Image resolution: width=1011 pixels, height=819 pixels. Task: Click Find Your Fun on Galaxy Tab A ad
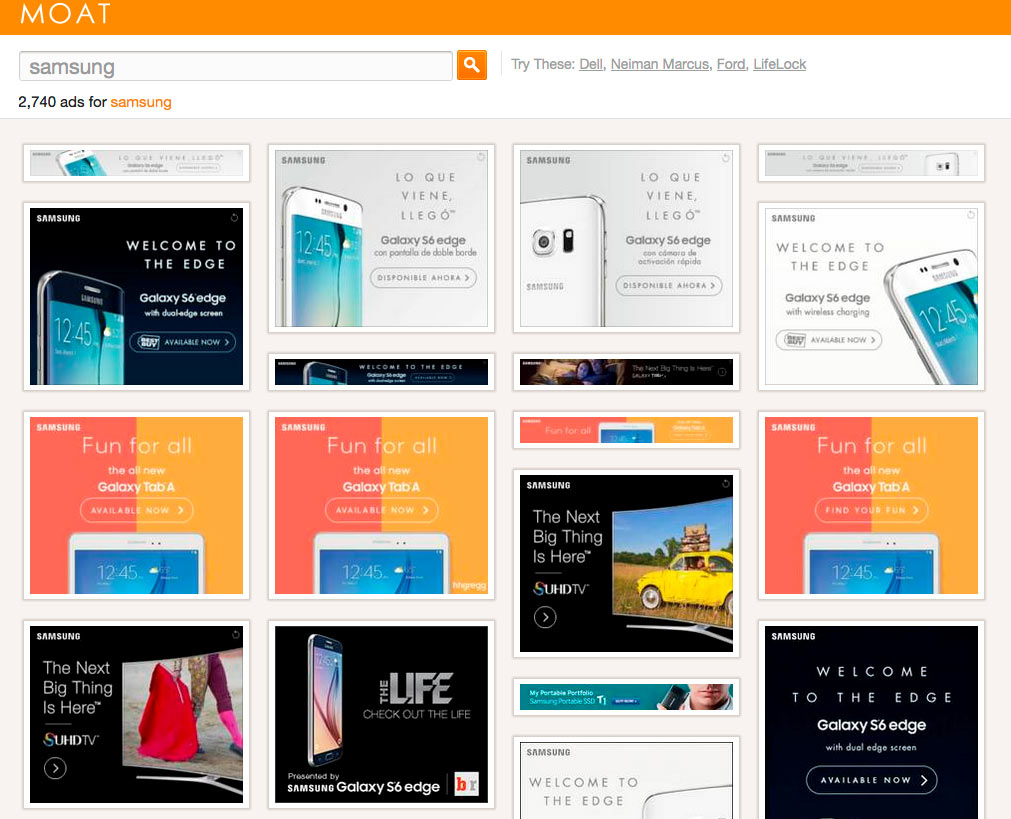(x=872, y=510)
